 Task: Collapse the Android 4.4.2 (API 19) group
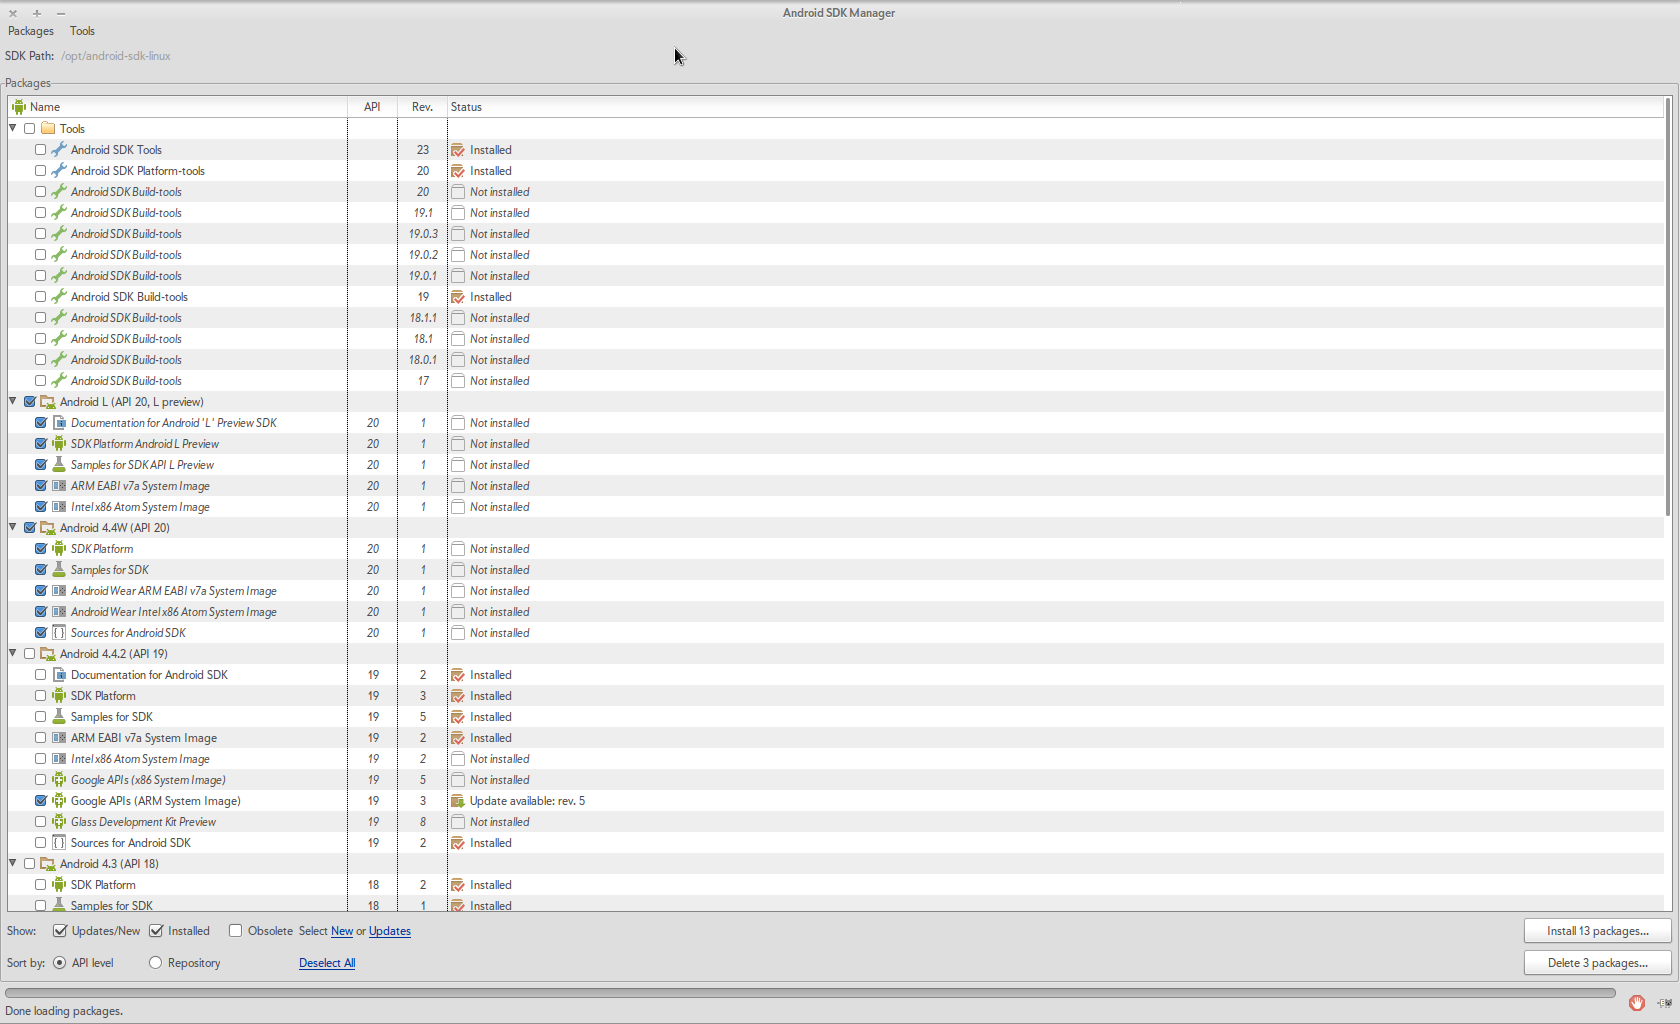click(13, 653)
